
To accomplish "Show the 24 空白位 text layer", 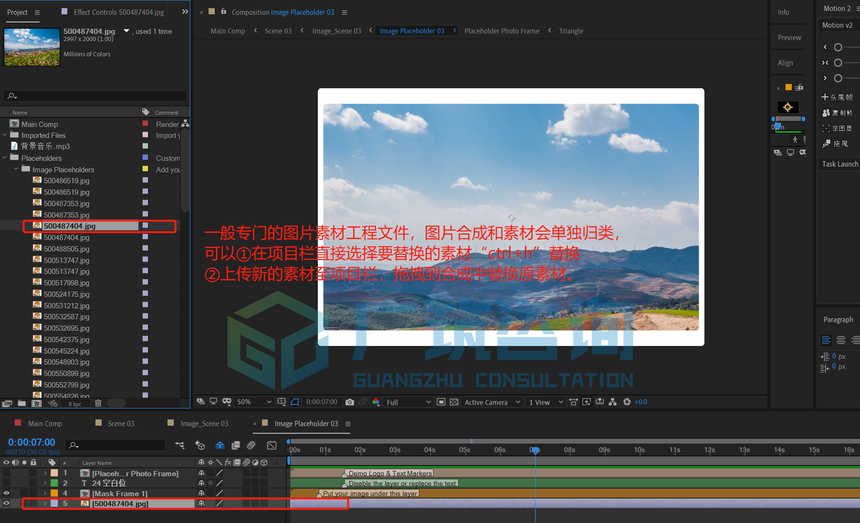I will (6, 483).
